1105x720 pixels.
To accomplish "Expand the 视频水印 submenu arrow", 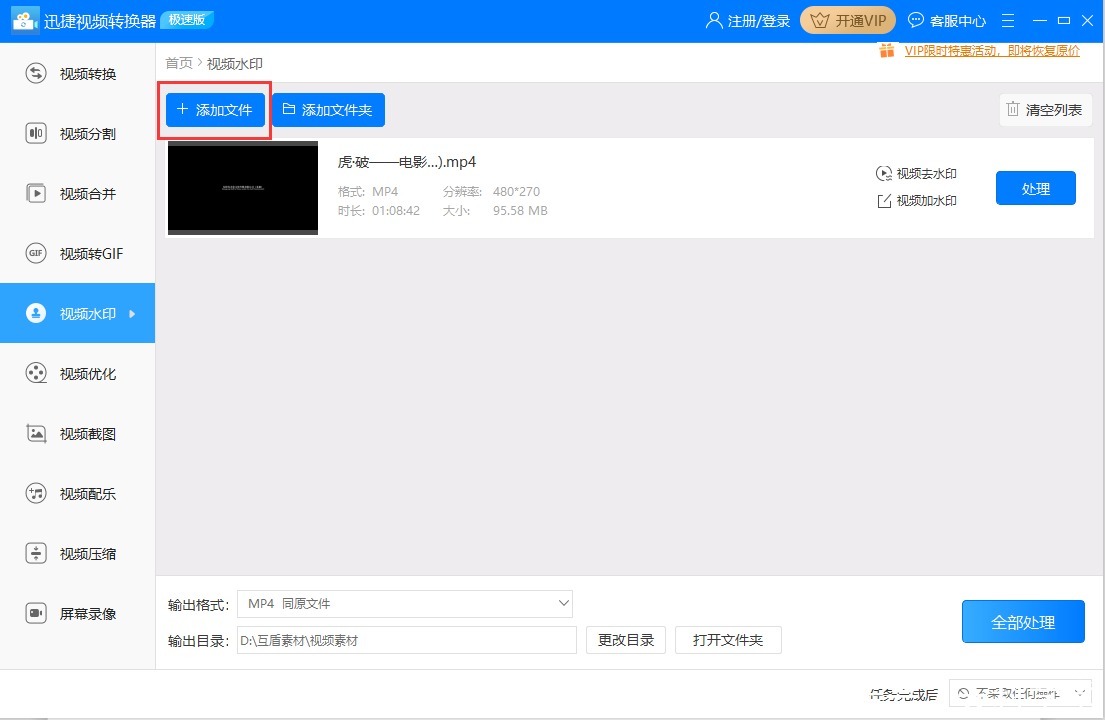I will pos(132,314).
